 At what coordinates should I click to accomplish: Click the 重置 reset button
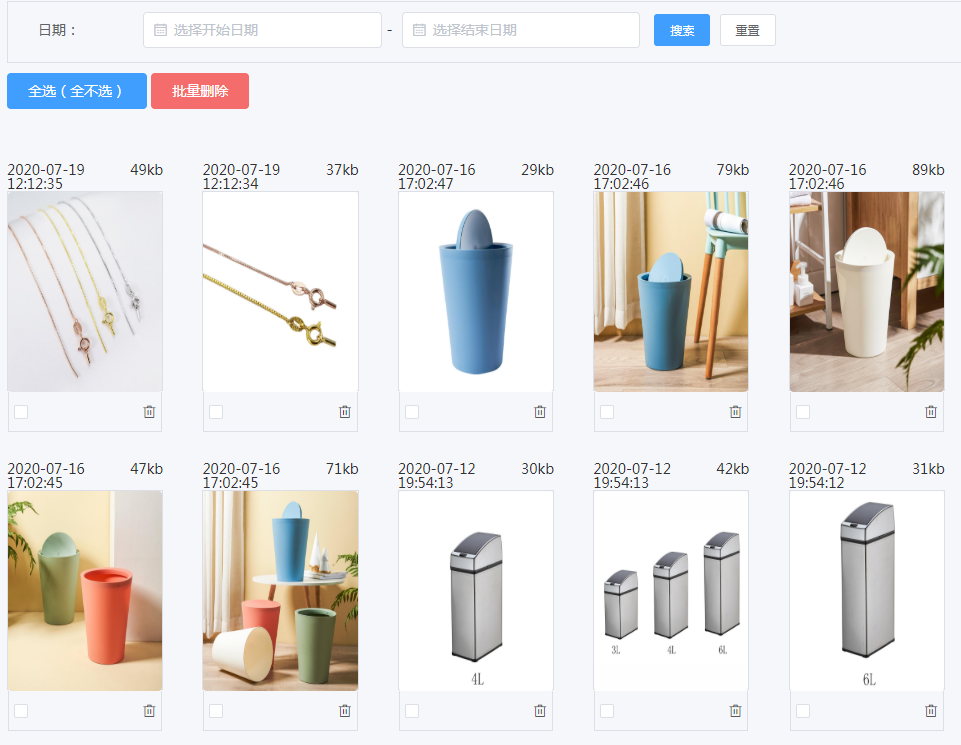[747, 30]
